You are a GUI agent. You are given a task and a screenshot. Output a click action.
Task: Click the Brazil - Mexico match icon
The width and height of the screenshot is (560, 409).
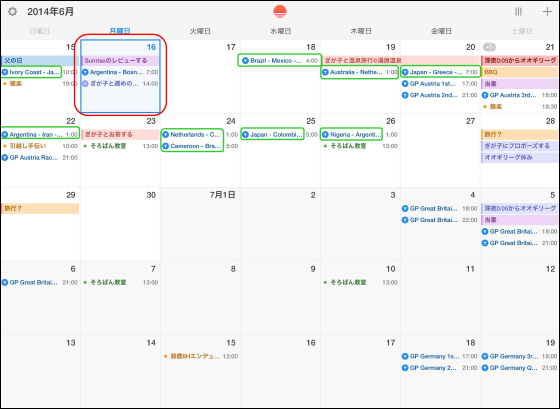(x=245, y=61)
